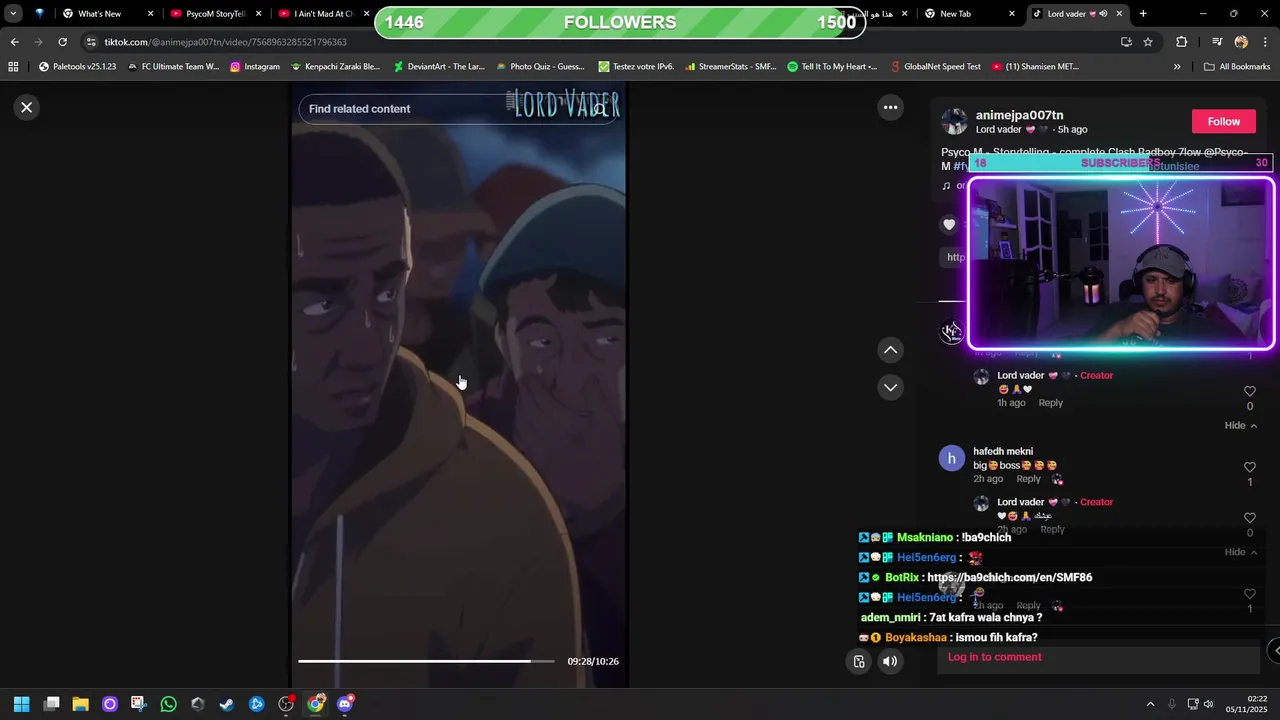The image size is (1280, 720).
Task: Show hidden bookmarks with double chevron
Action: tap(1177, 67)
